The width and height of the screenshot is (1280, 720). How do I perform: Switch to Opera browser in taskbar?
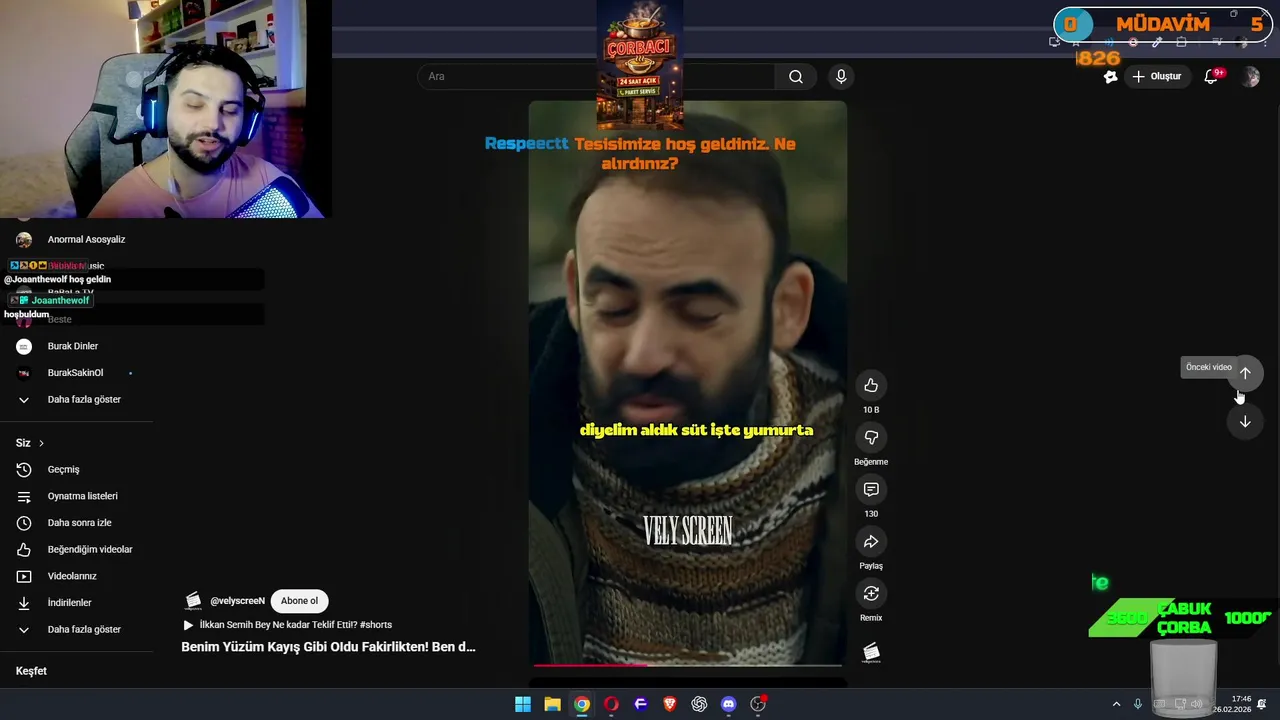click(x=611, y=704)
